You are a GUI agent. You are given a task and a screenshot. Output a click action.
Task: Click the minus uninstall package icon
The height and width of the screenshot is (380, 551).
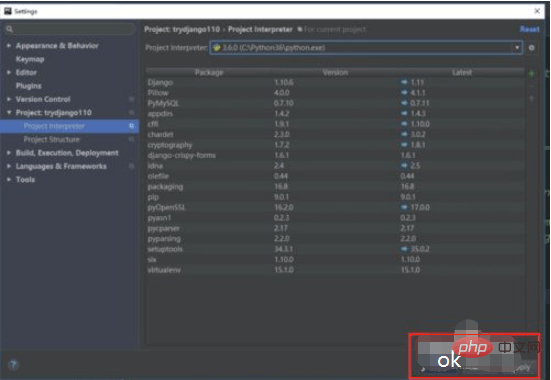pyautogui.click(x=532, y=86)
